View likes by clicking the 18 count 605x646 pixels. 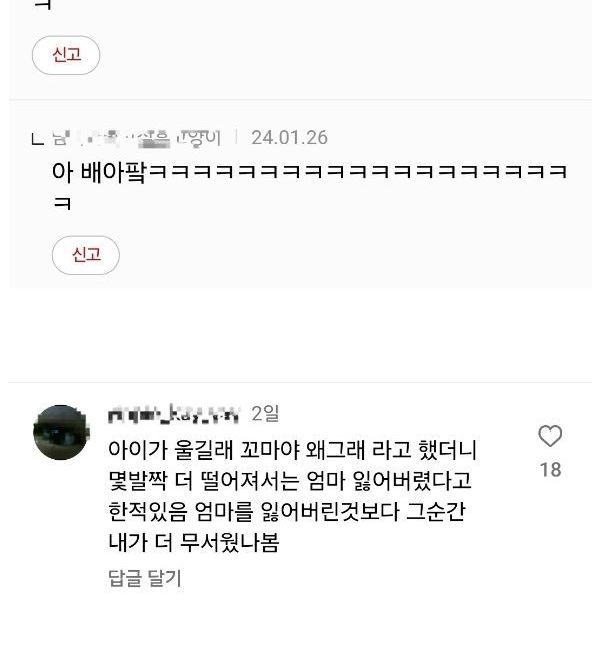coord(550,470)
